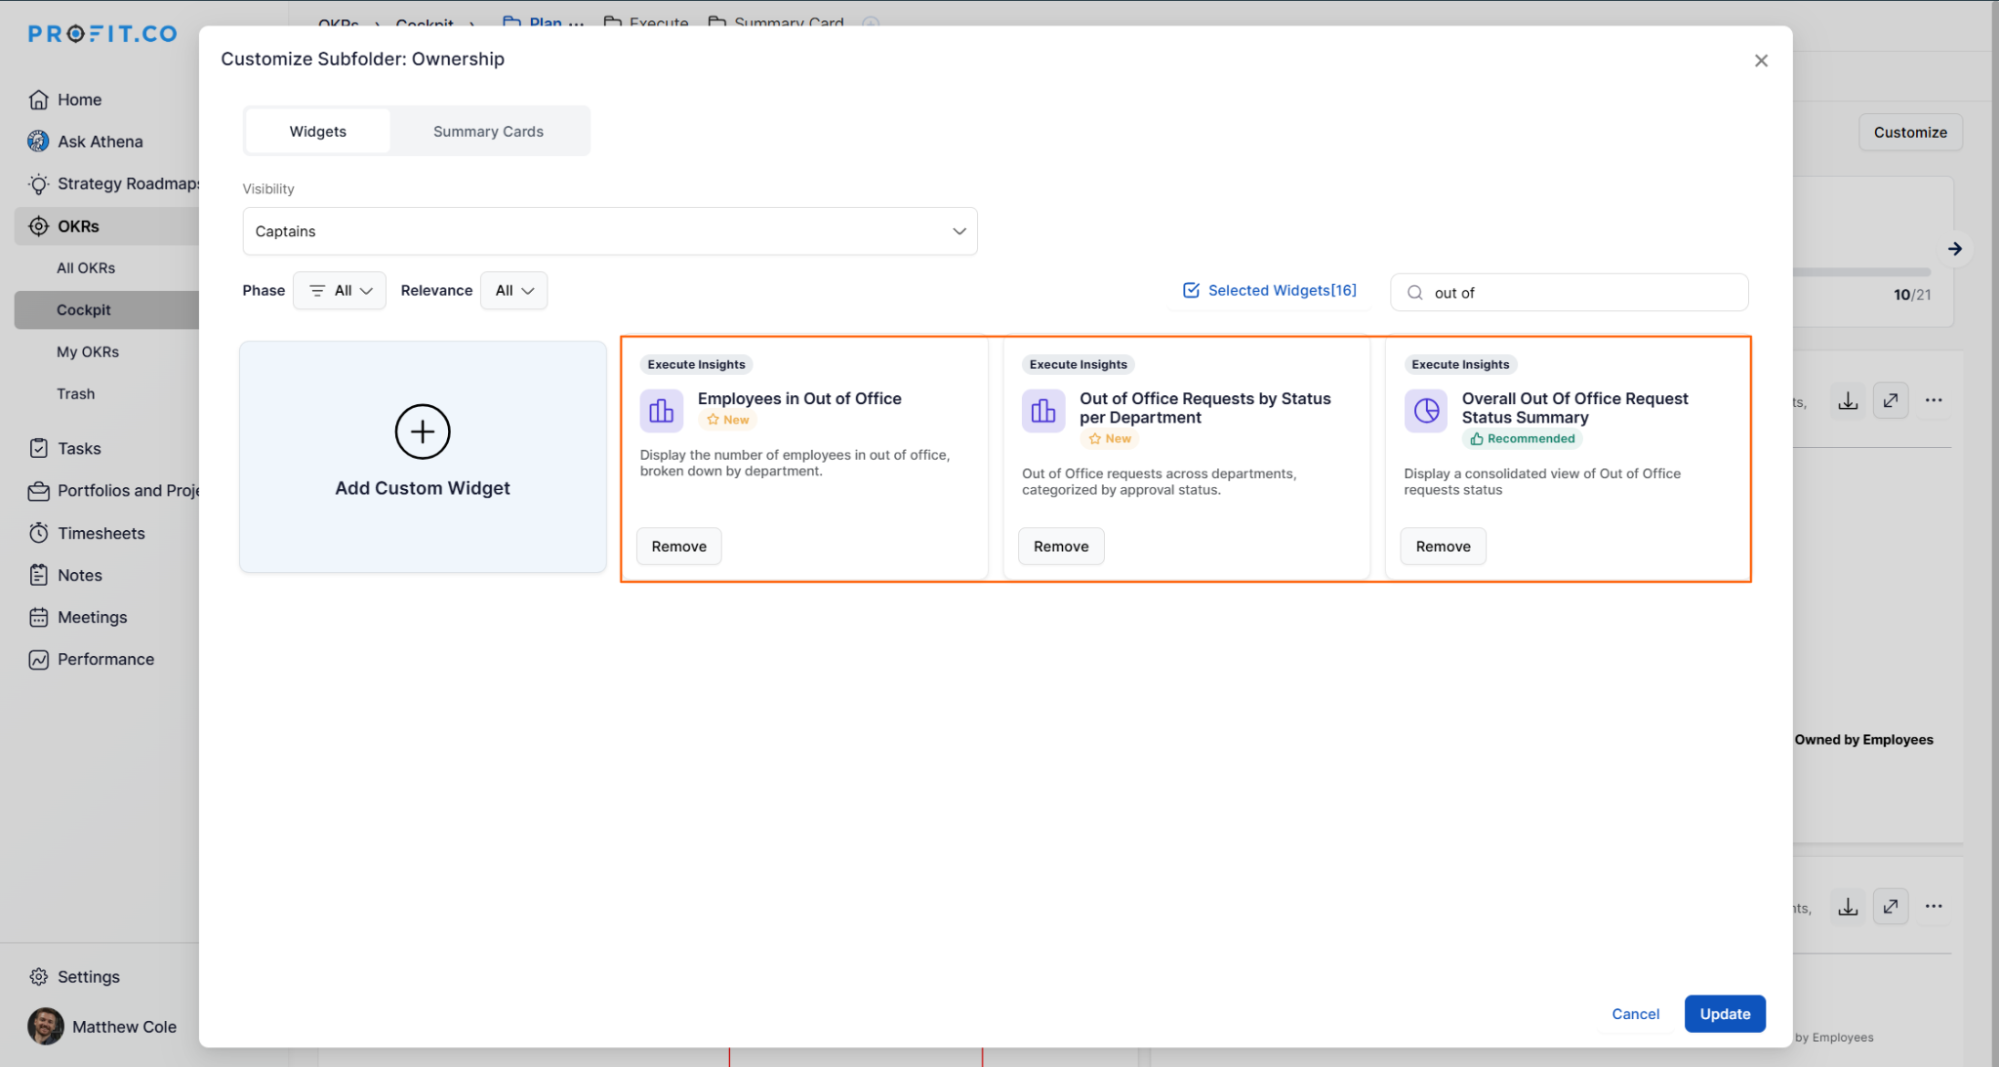Screen dimensions: 1999x1067
Task: Open Settings from the sidebar
Action: tap(88, 976)
